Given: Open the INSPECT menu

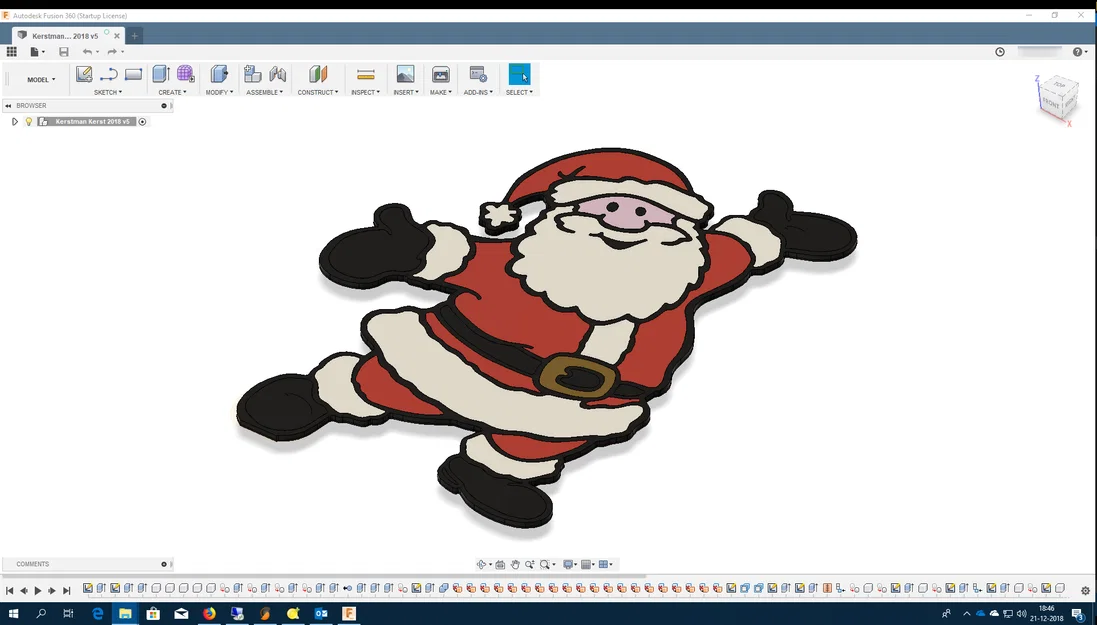Looking at the screenshot, I should (365, 92).
